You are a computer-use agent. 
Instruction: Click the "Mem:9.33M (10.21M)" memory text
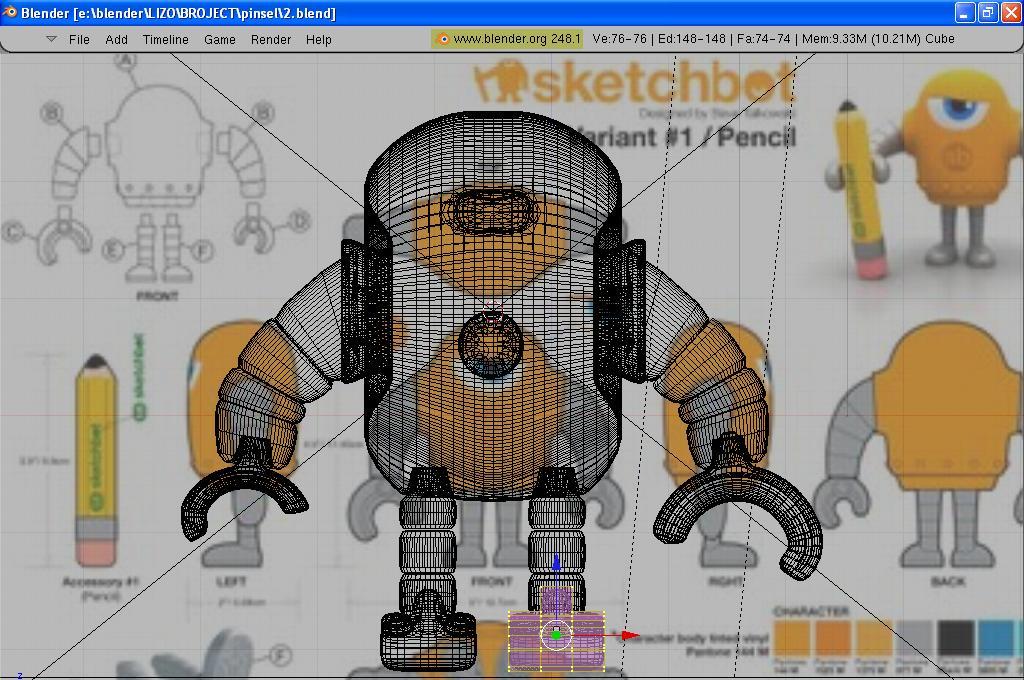[x=861, y=39]
